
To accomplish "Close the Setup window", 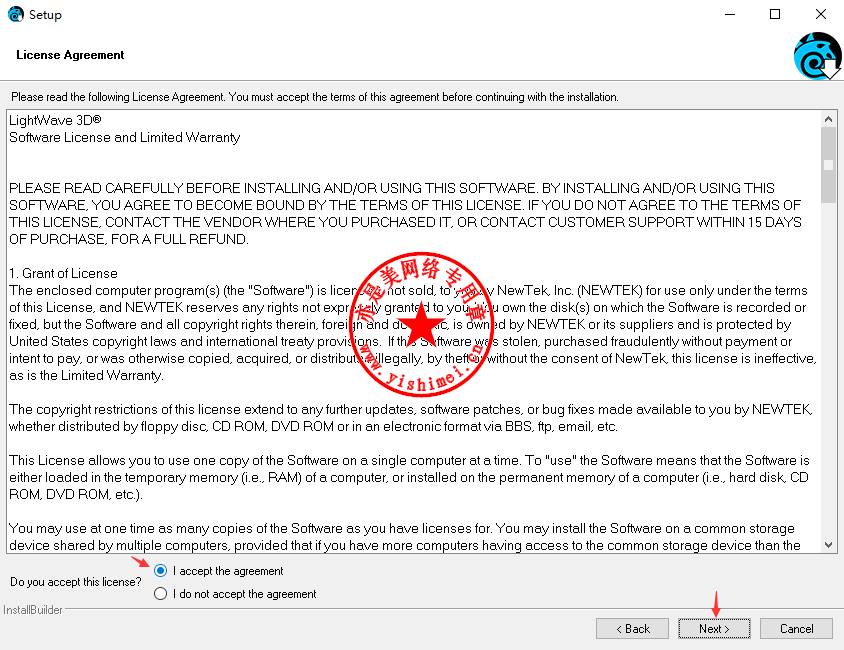I will (x=820, y=14).
